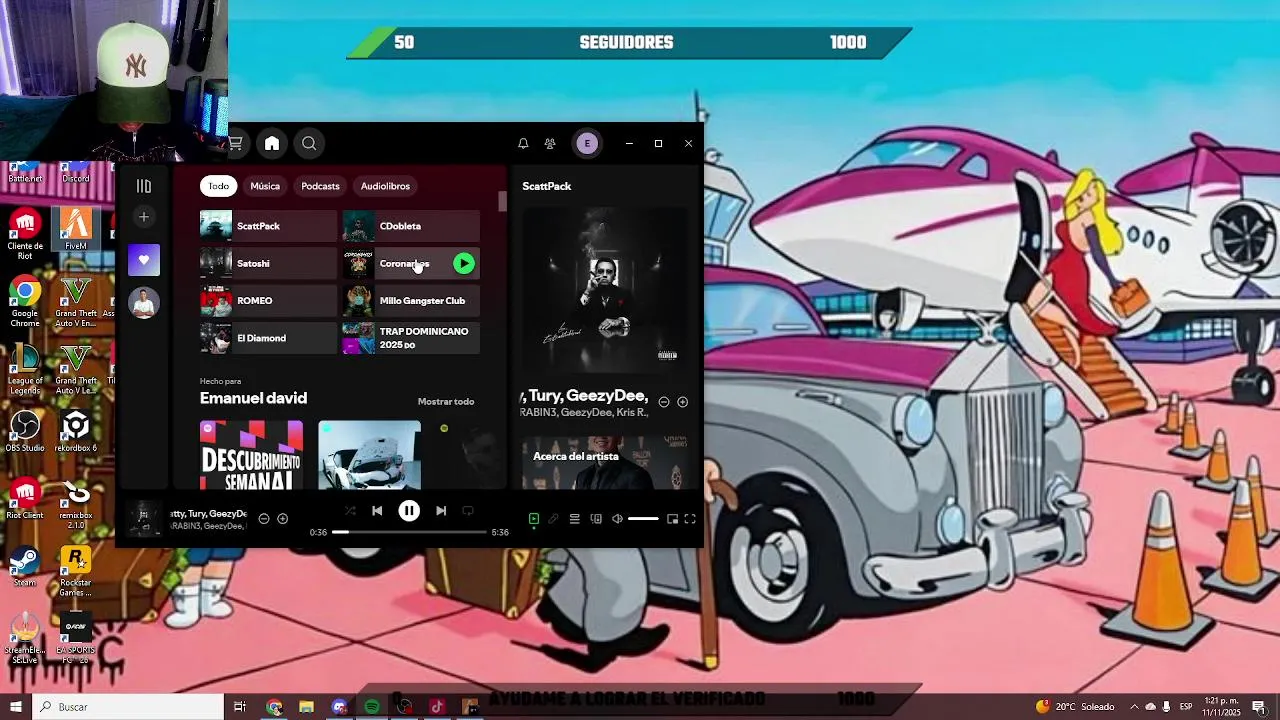Open Spotify notifications bell

click(x=523, y=143)
